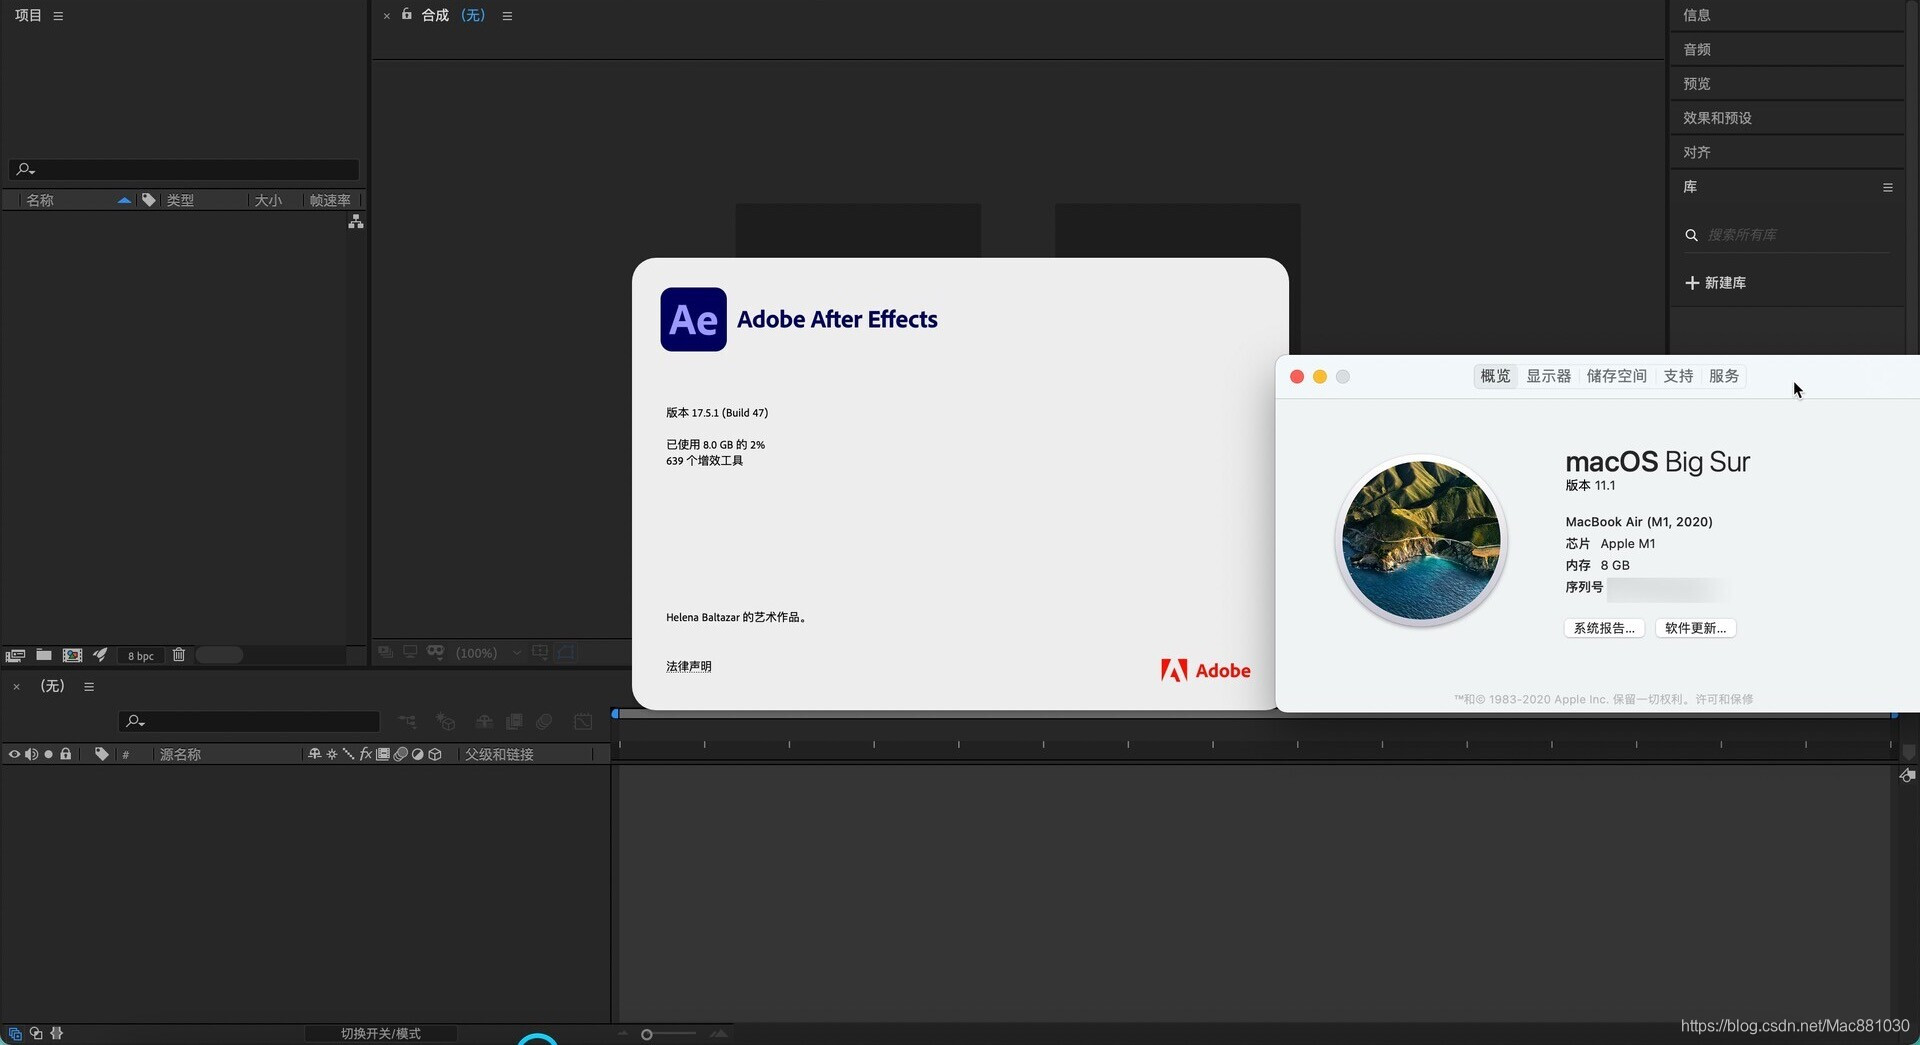
Task: Toggle in/out/duration pane braces icon
Action: (x=57, y=1033)
